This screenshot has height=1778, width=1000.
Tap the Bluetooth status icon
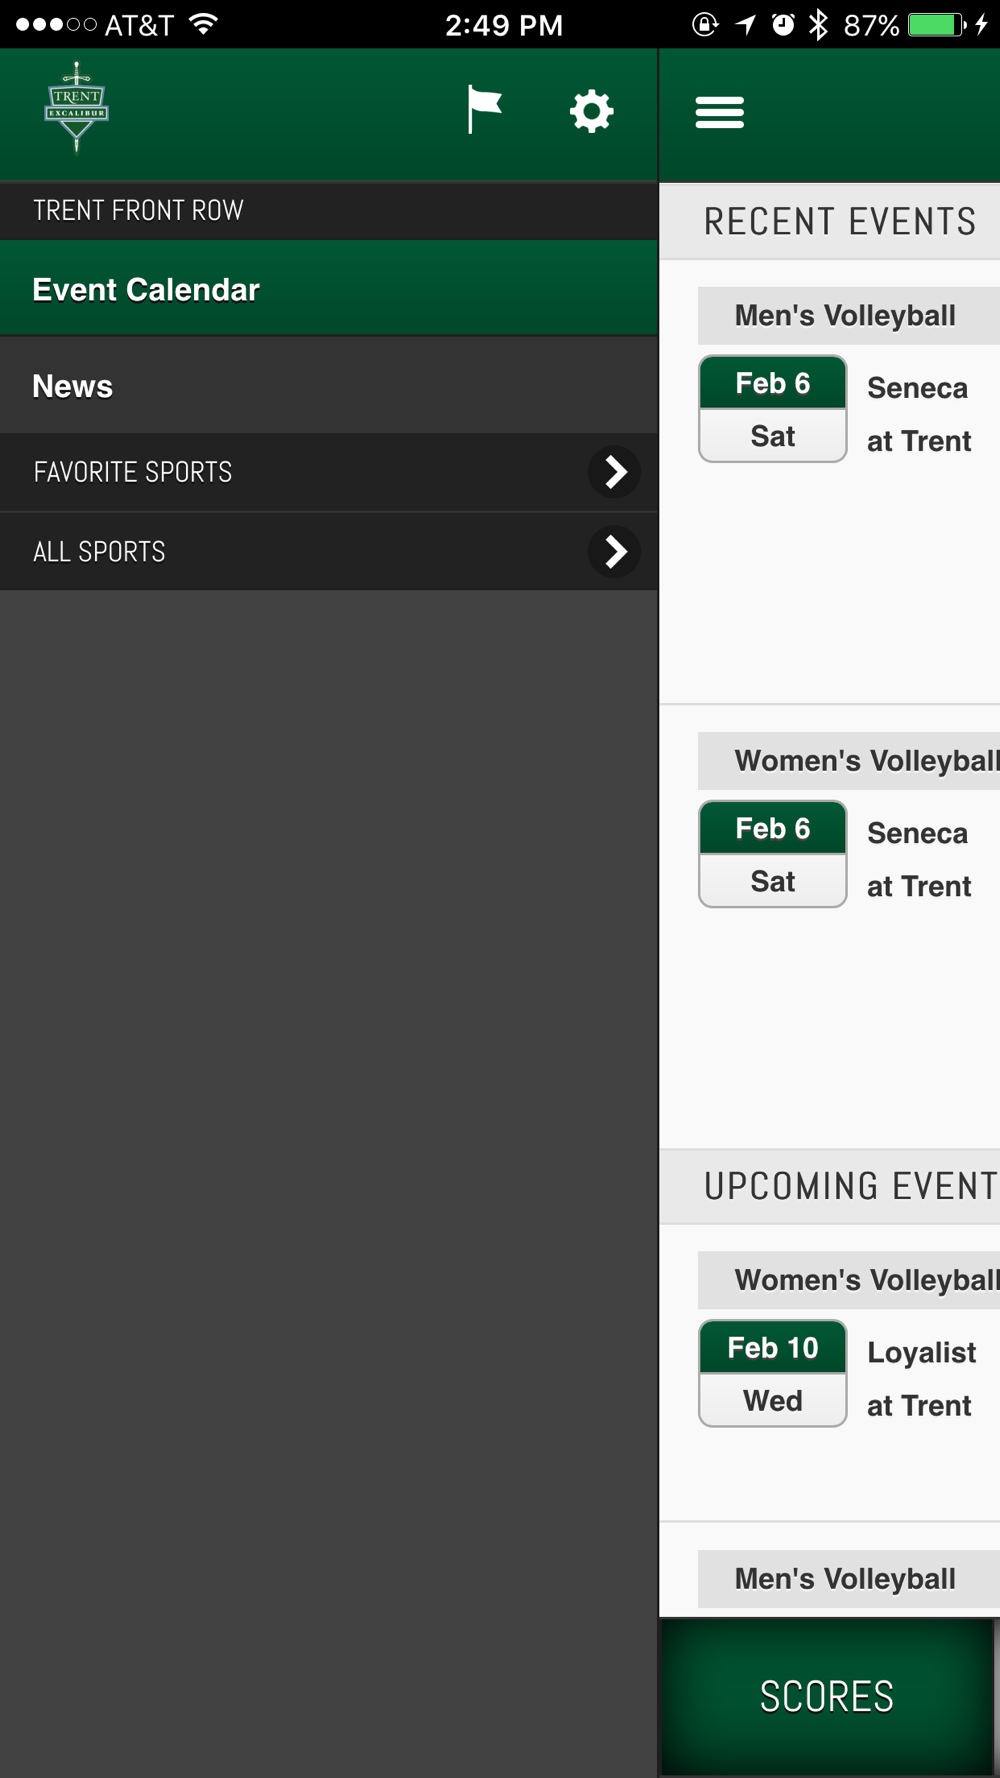click(x=818, y=24)
